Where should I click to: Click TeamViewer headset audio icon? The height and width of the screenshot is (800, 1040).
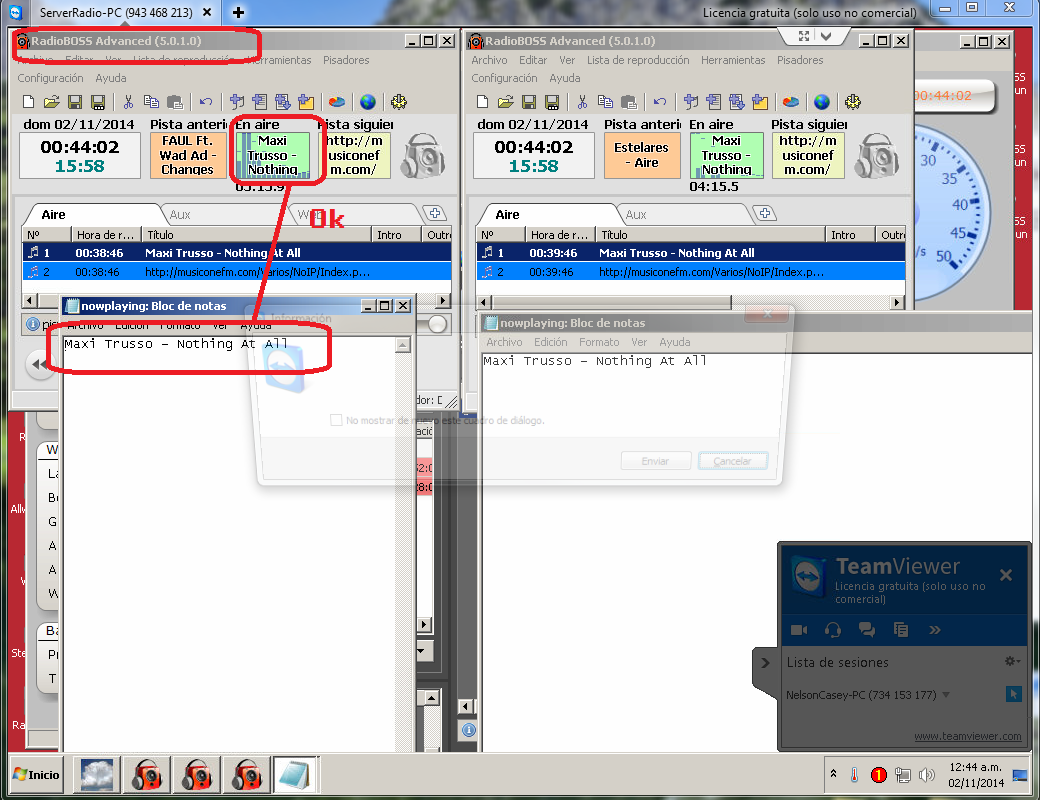point(833,630)
